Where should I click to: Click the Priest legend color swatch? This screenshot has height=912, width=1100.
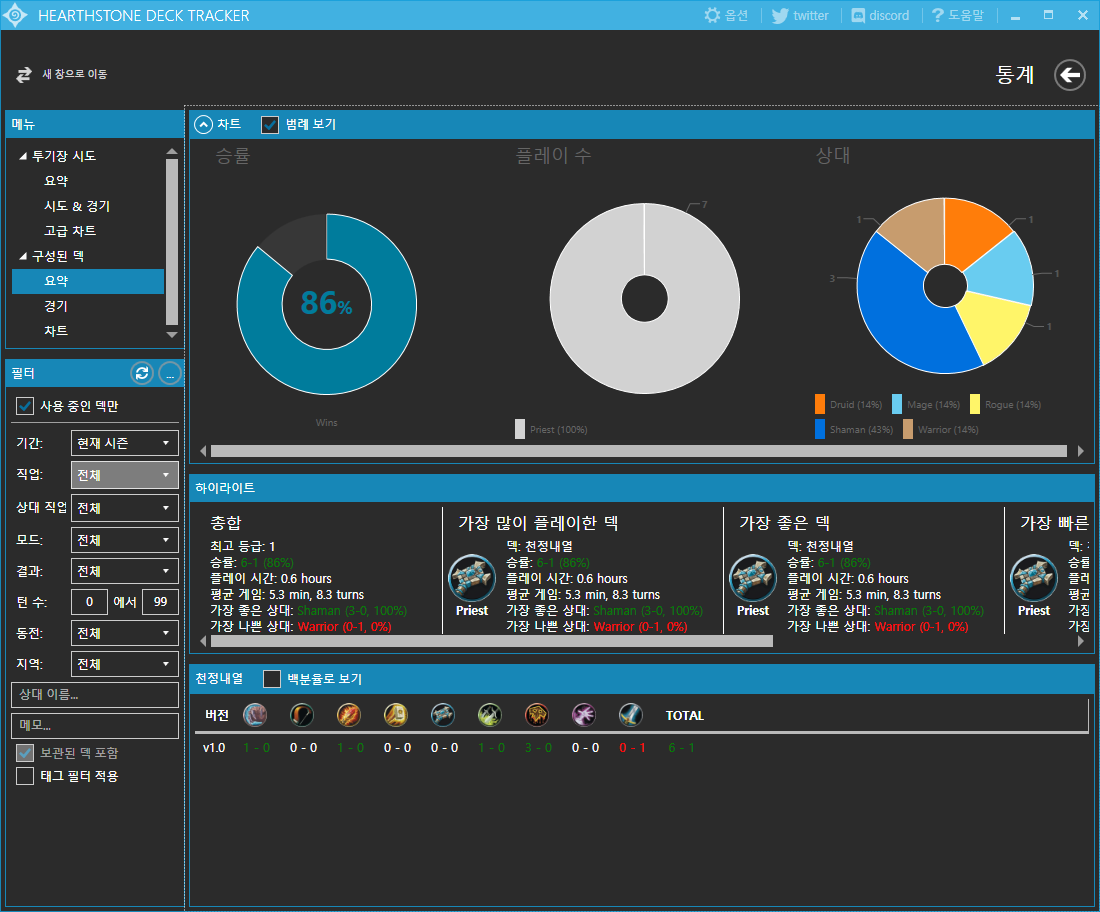(x=520, y=429)
